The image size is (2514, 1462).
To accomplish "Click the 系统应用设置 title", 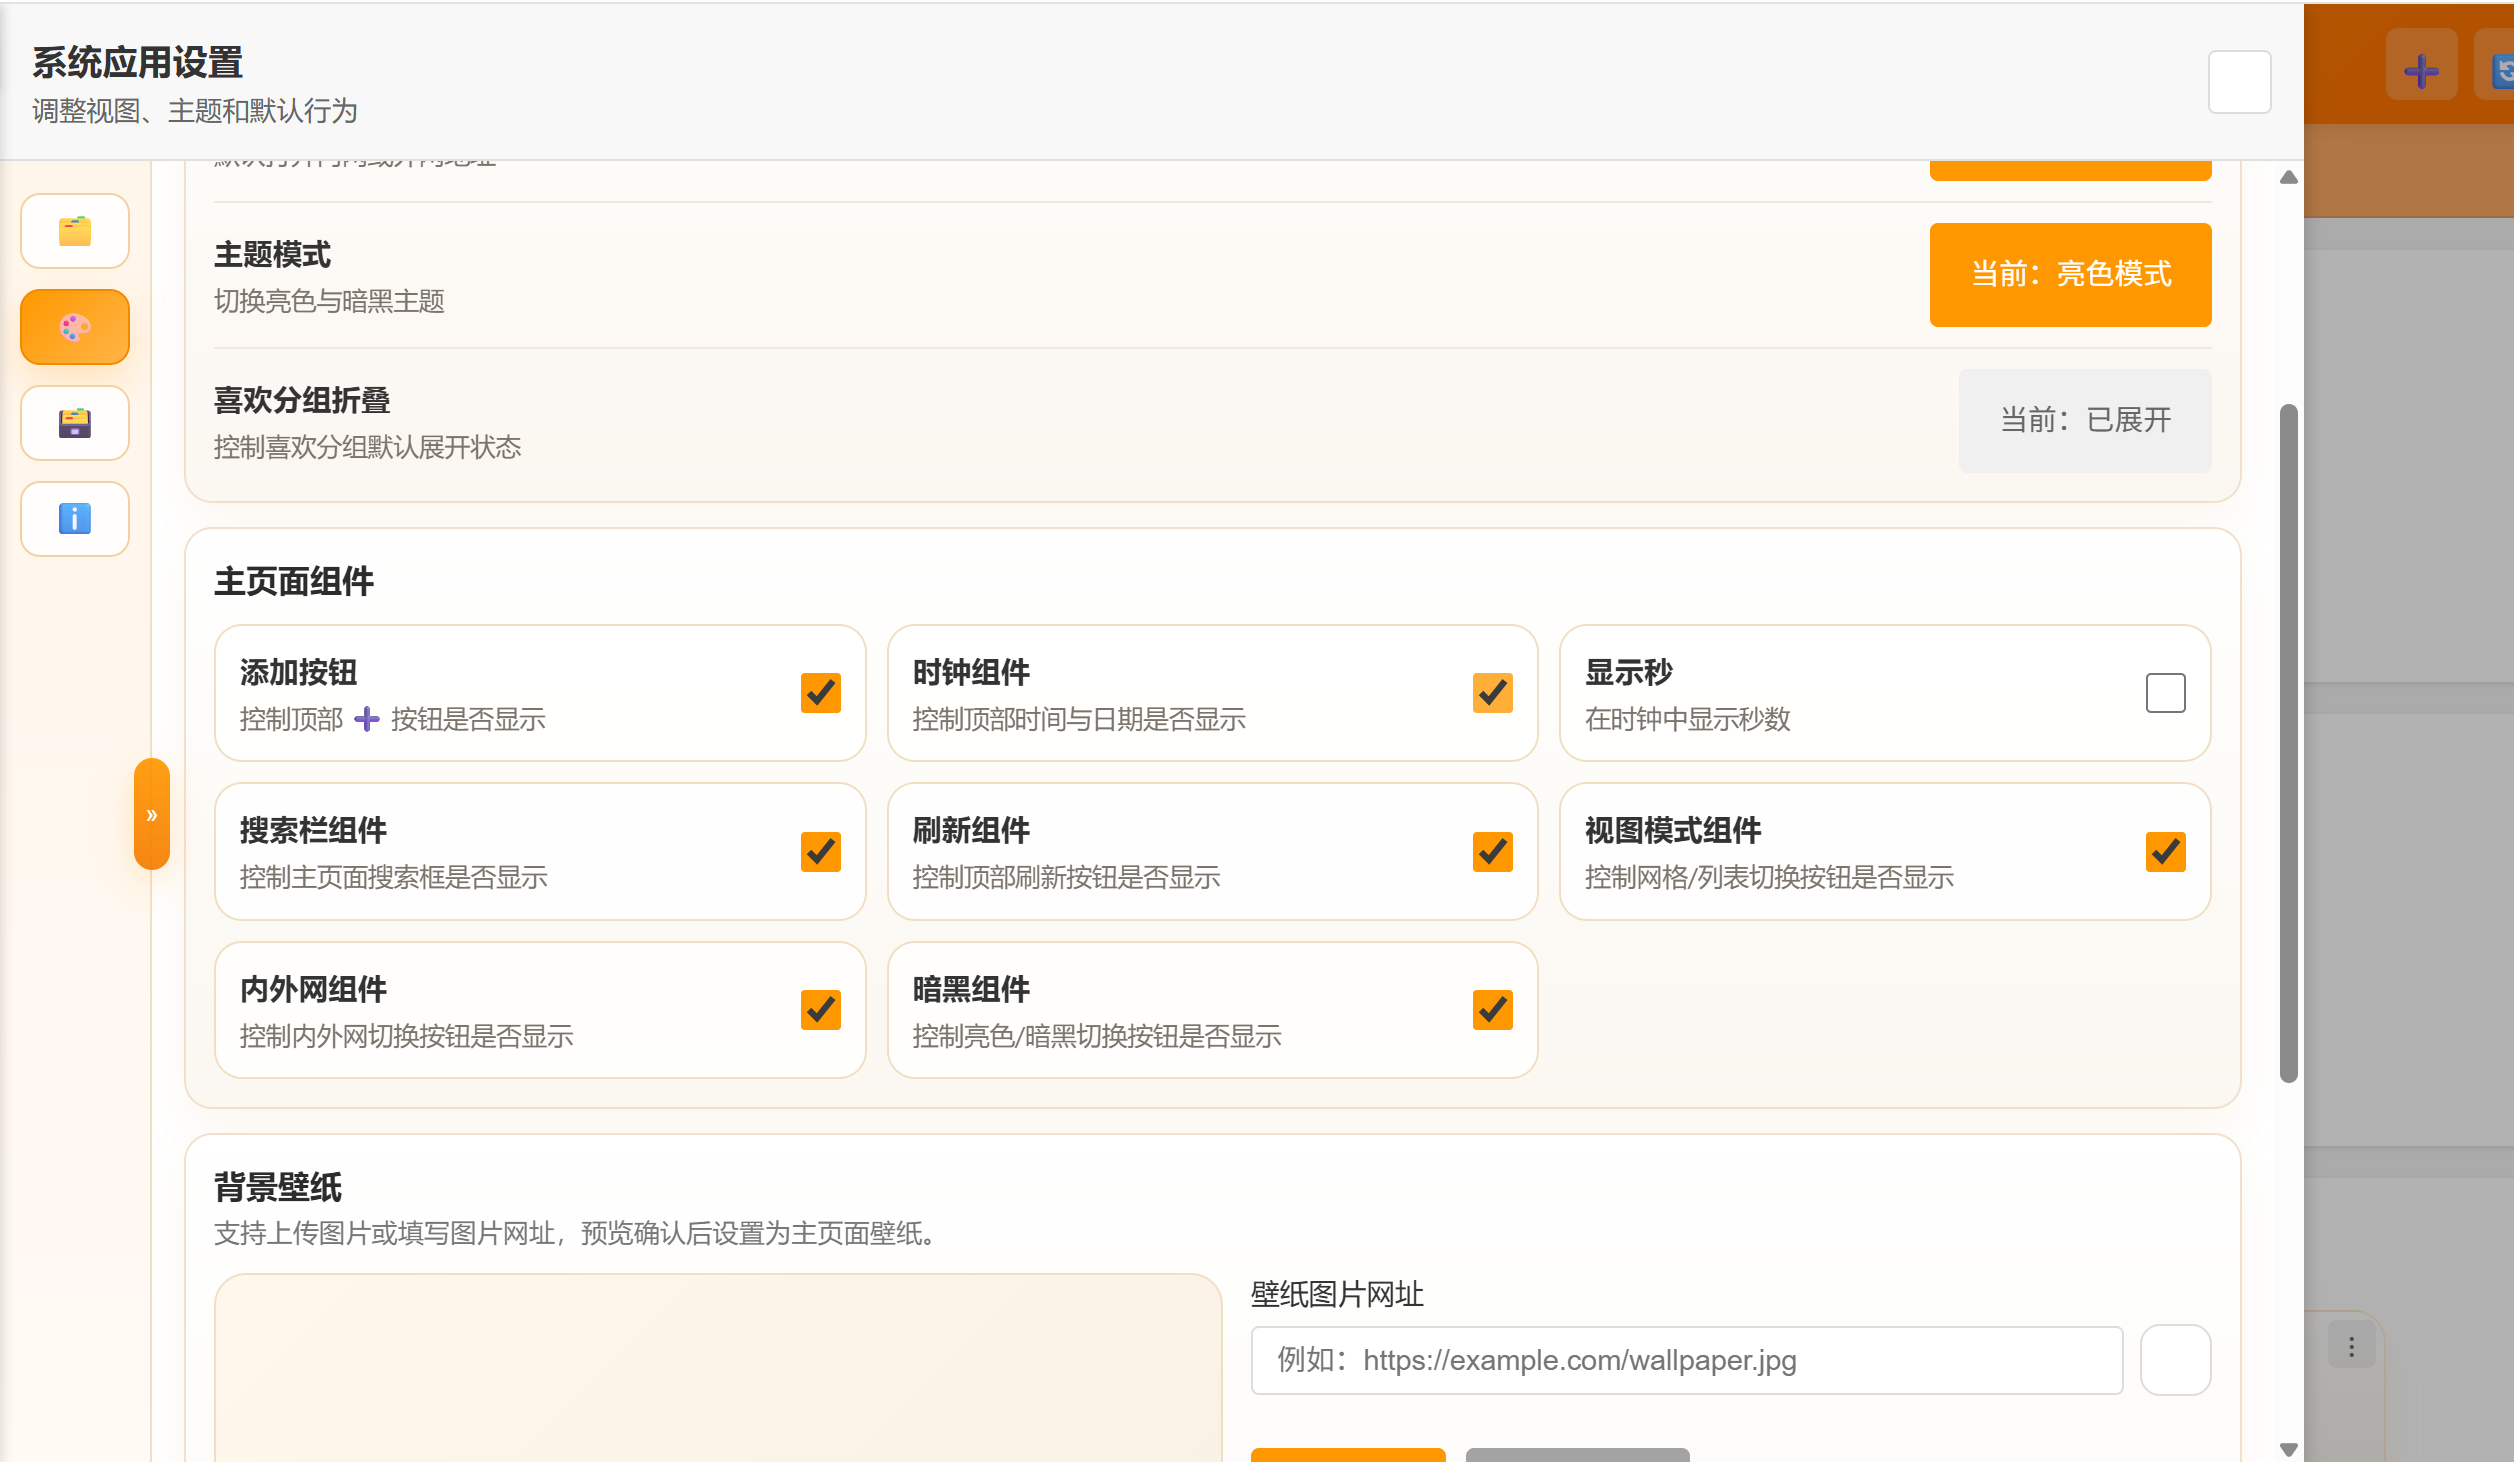I will coord(138,63).
